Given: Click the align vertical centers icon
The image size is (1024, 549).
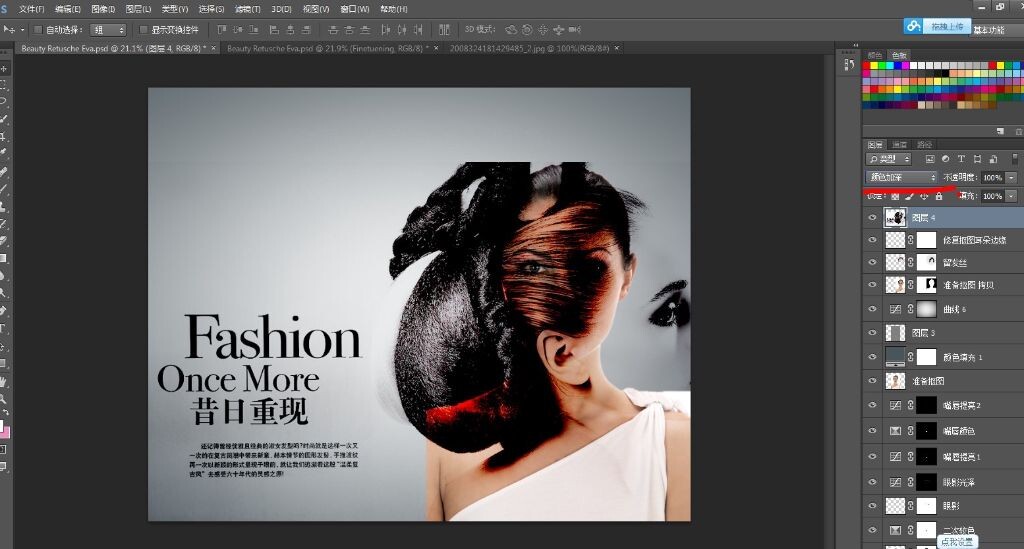Looking at the screenshot, I should tap(238, 29).
